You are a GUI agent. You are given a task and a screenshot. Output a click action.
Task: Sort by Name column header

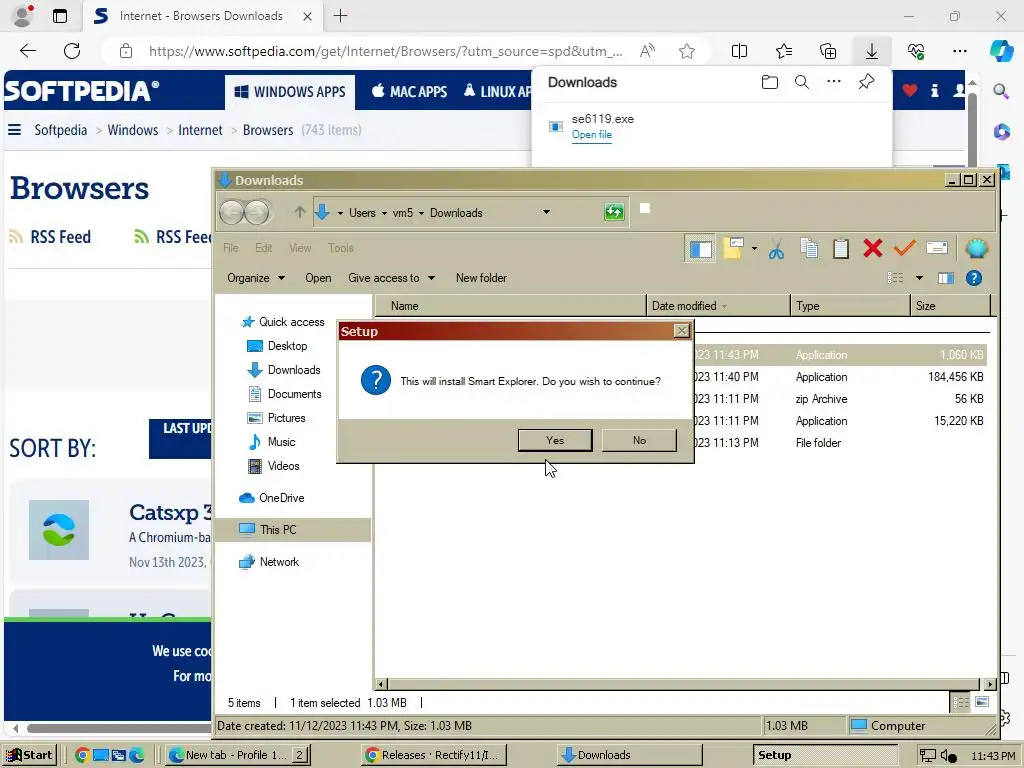tap(510, 306)
